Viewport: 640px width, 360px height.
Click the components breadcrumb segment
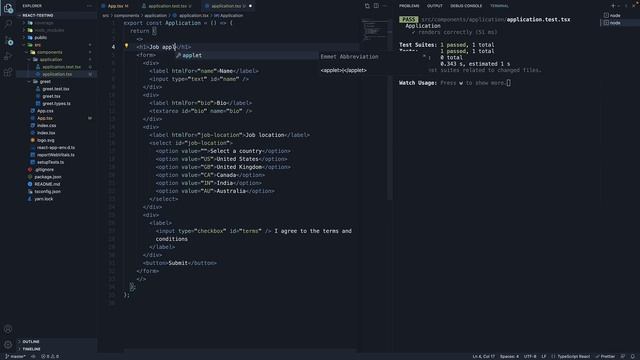[126, 16]
